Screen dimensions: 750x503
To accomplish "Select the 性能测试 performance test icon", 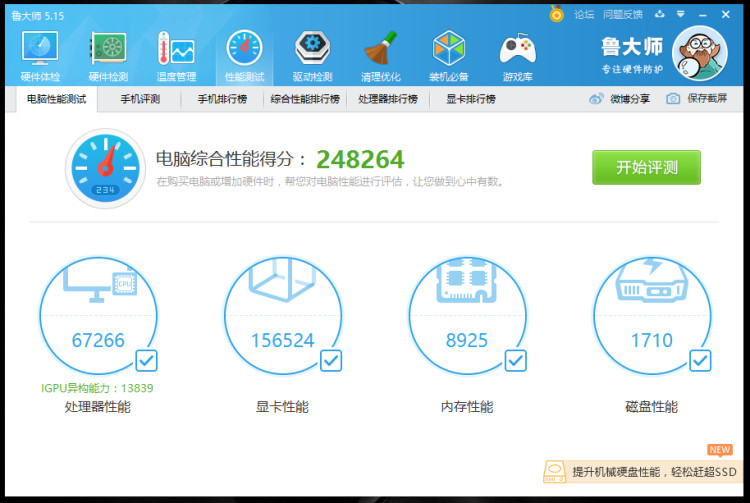I will click(x=244, y=48).
